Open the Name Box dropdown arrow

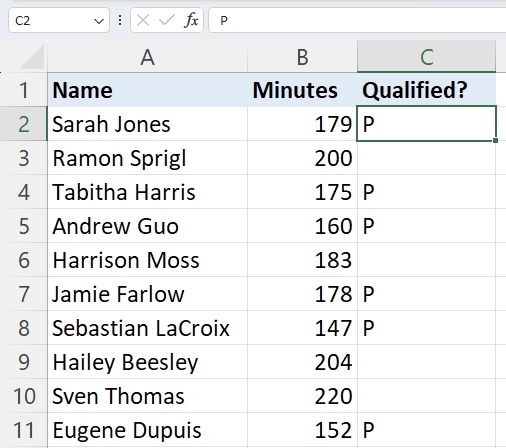(99, 21)
